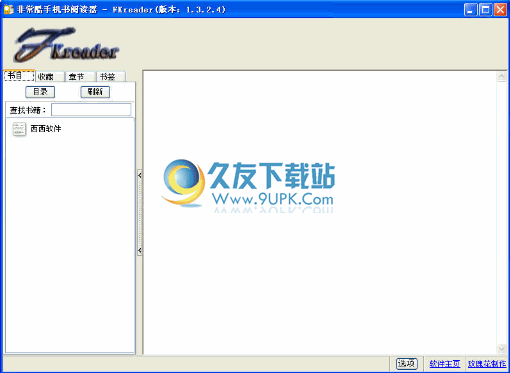Maximize the FKreader window

tap(485, 9)
